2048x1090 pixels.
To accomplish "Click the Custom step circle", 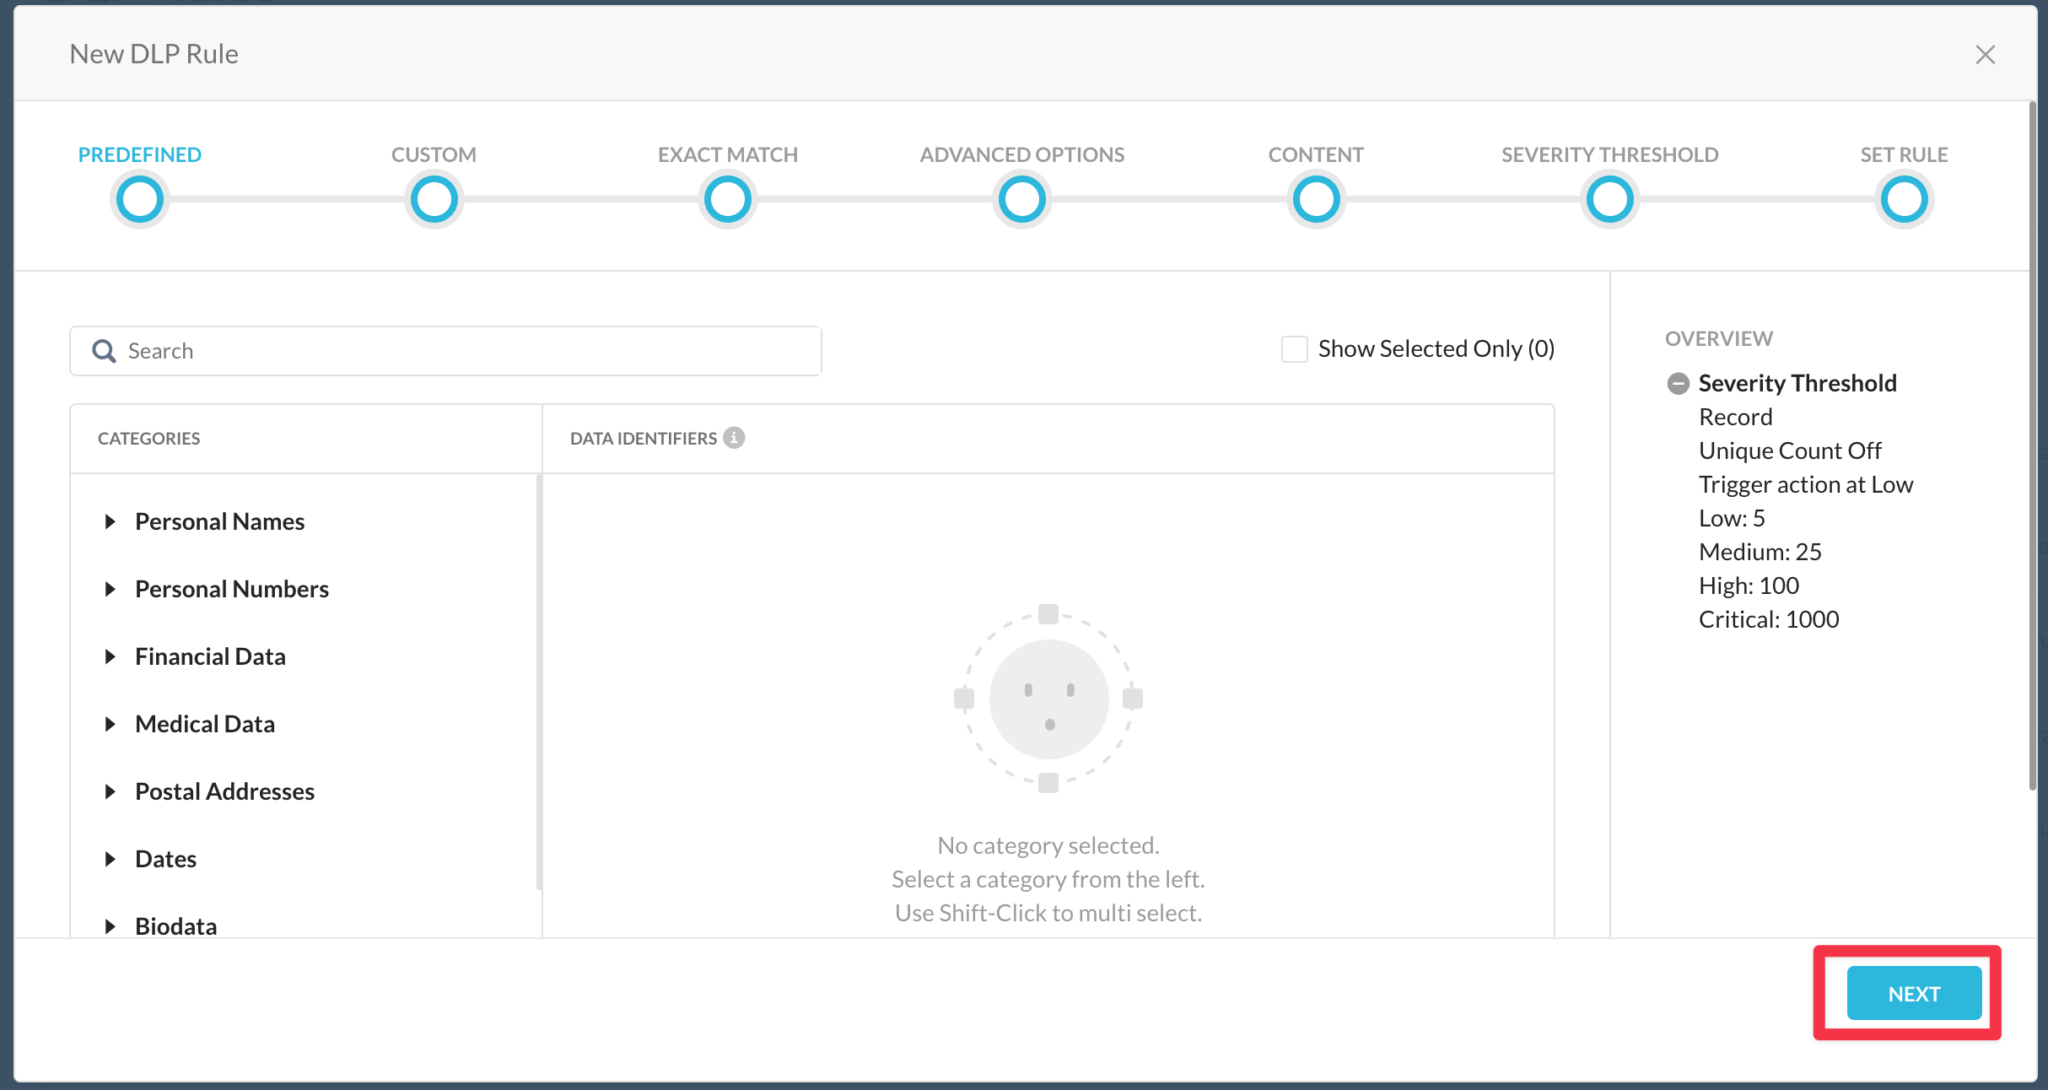I will pos(433,198).
